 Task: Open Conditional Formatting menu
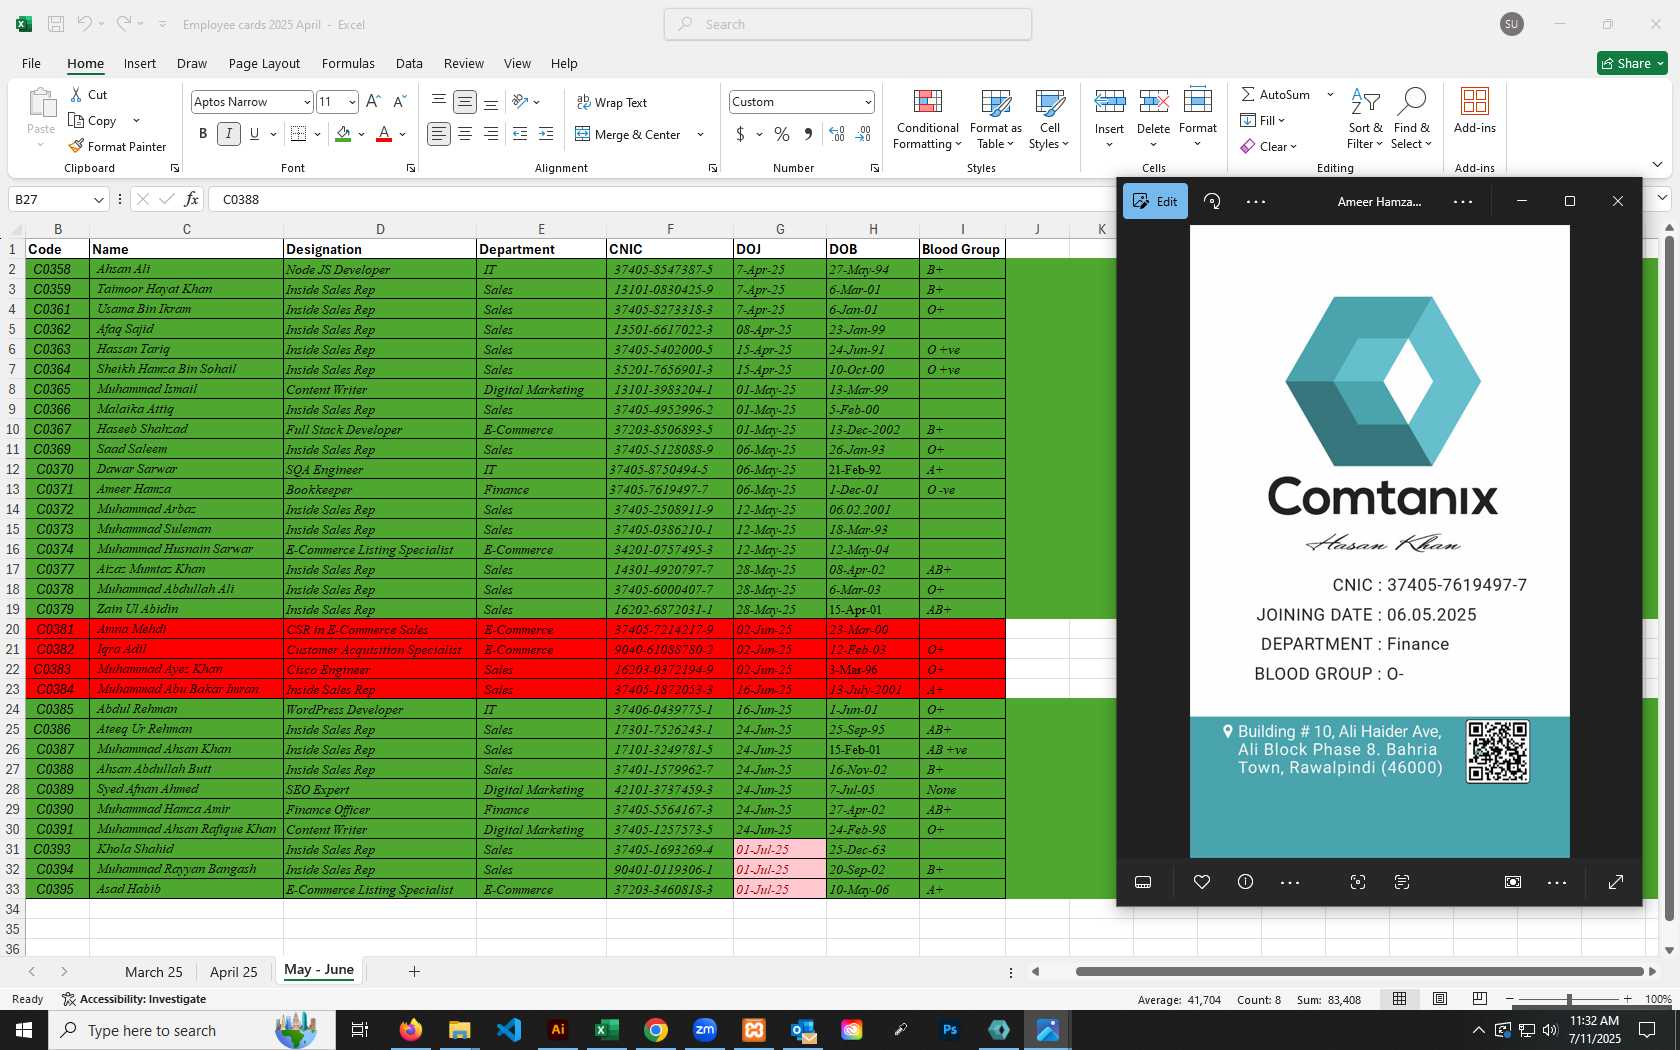(927, 119)
